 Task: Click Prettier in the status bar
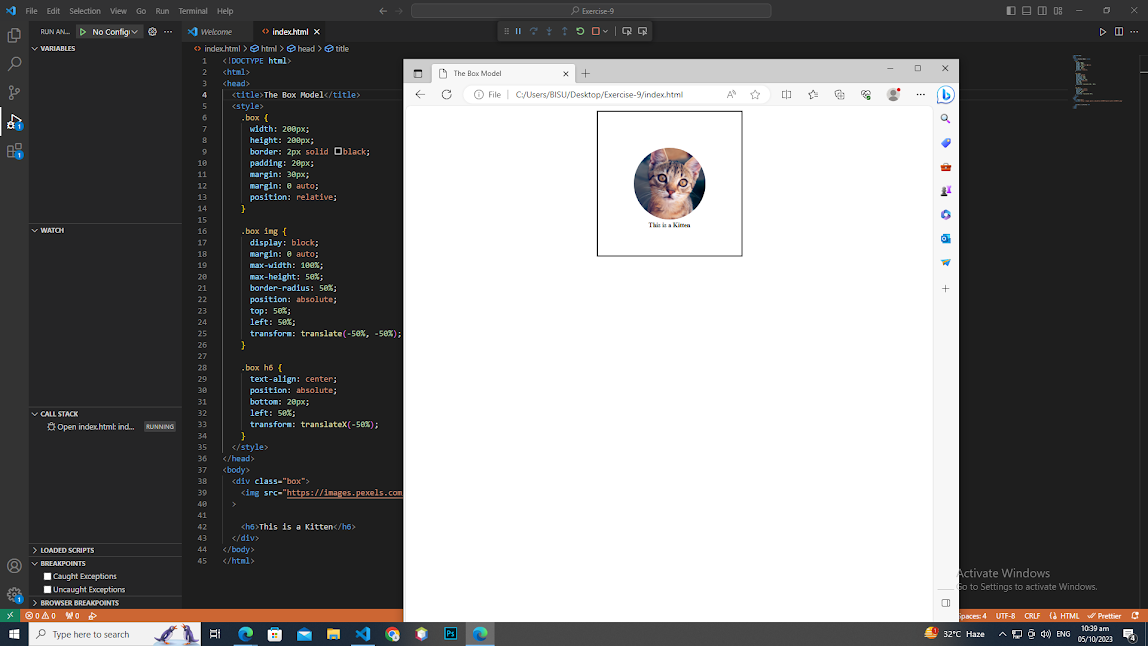point(1104,616)
